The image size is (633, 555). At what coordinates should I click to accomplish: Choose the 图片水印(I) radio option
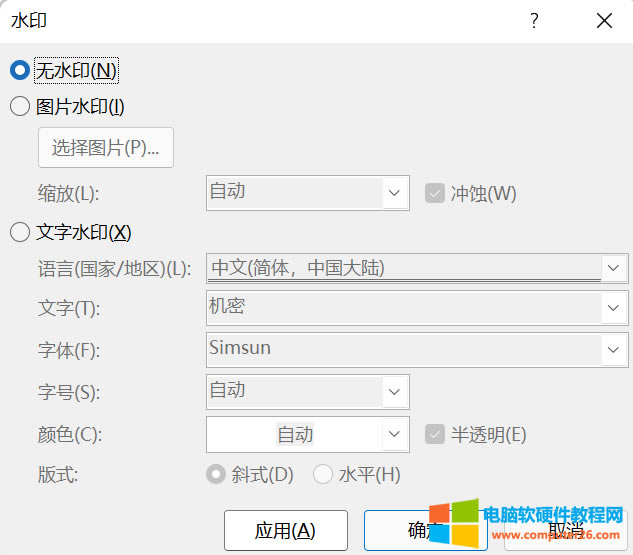pos(19,107)
